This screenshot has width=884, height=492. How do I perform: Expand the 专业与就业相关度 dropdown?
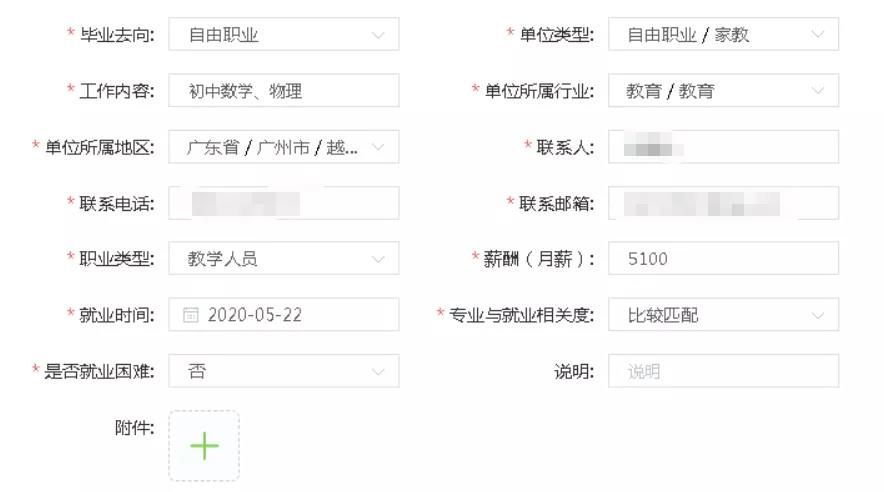[722, 315]
